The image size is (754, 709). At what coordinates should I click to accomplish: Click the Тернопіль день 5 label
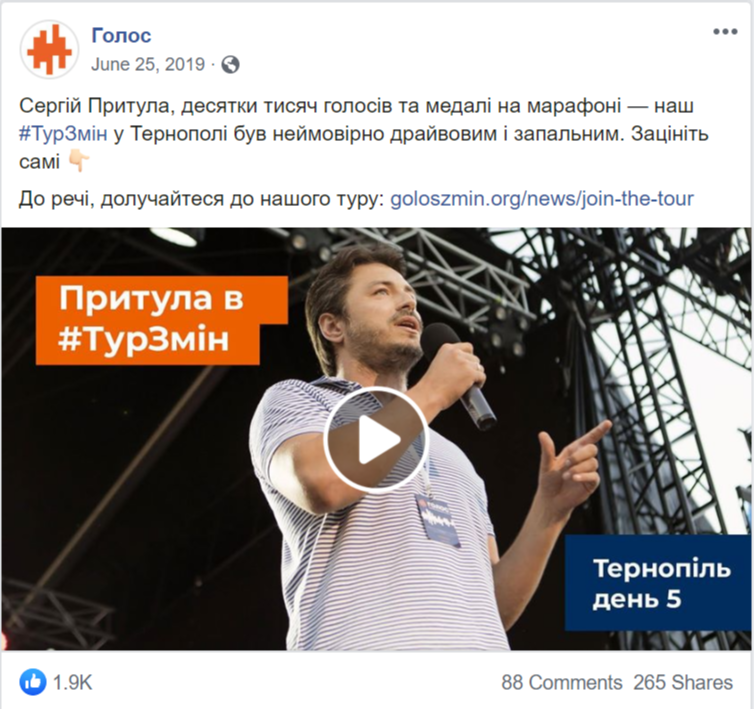coord(657,582)
